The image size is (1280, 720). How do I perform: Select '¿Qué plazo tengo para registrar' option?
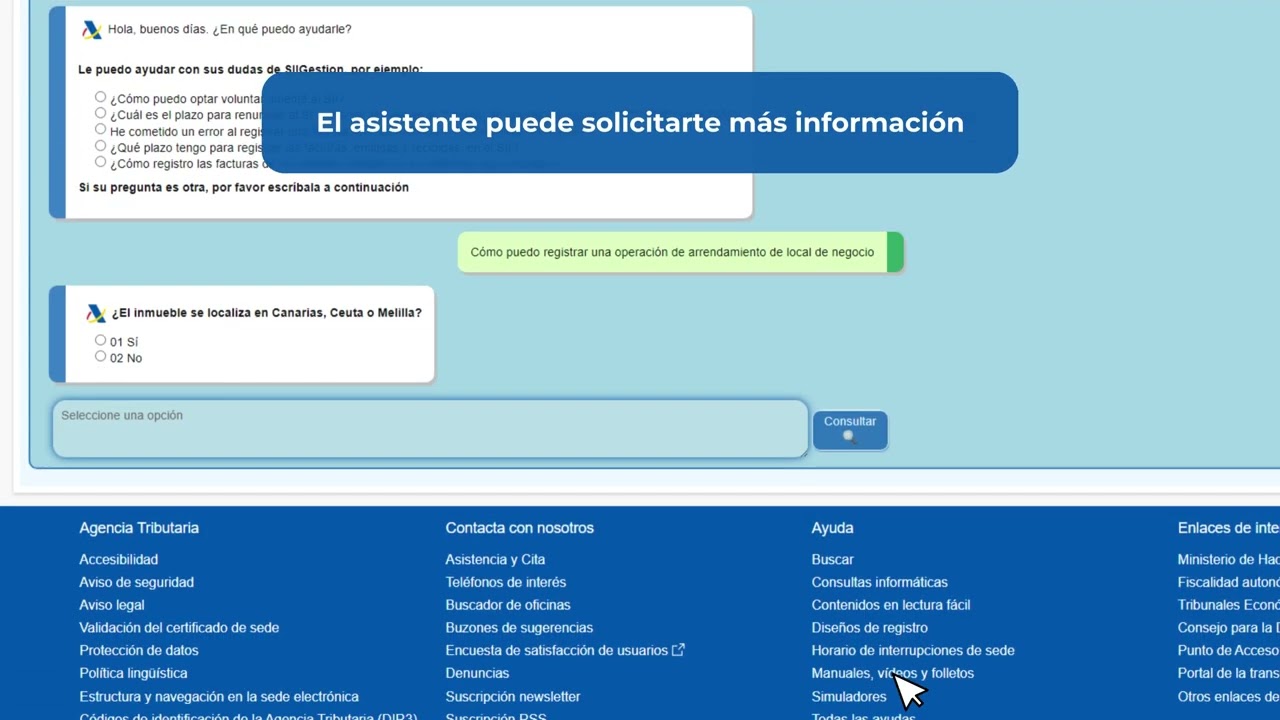(100, 146)
